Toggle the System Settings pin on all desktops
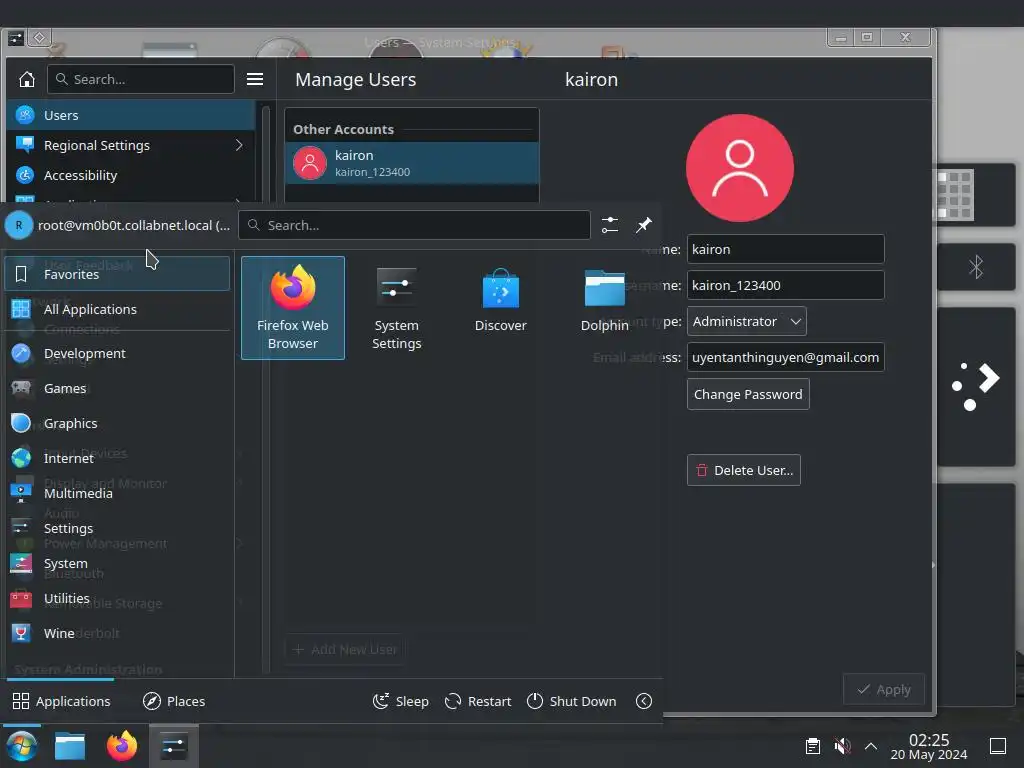The width and height of the screenshot is (1024, 768). click(39, 38)
